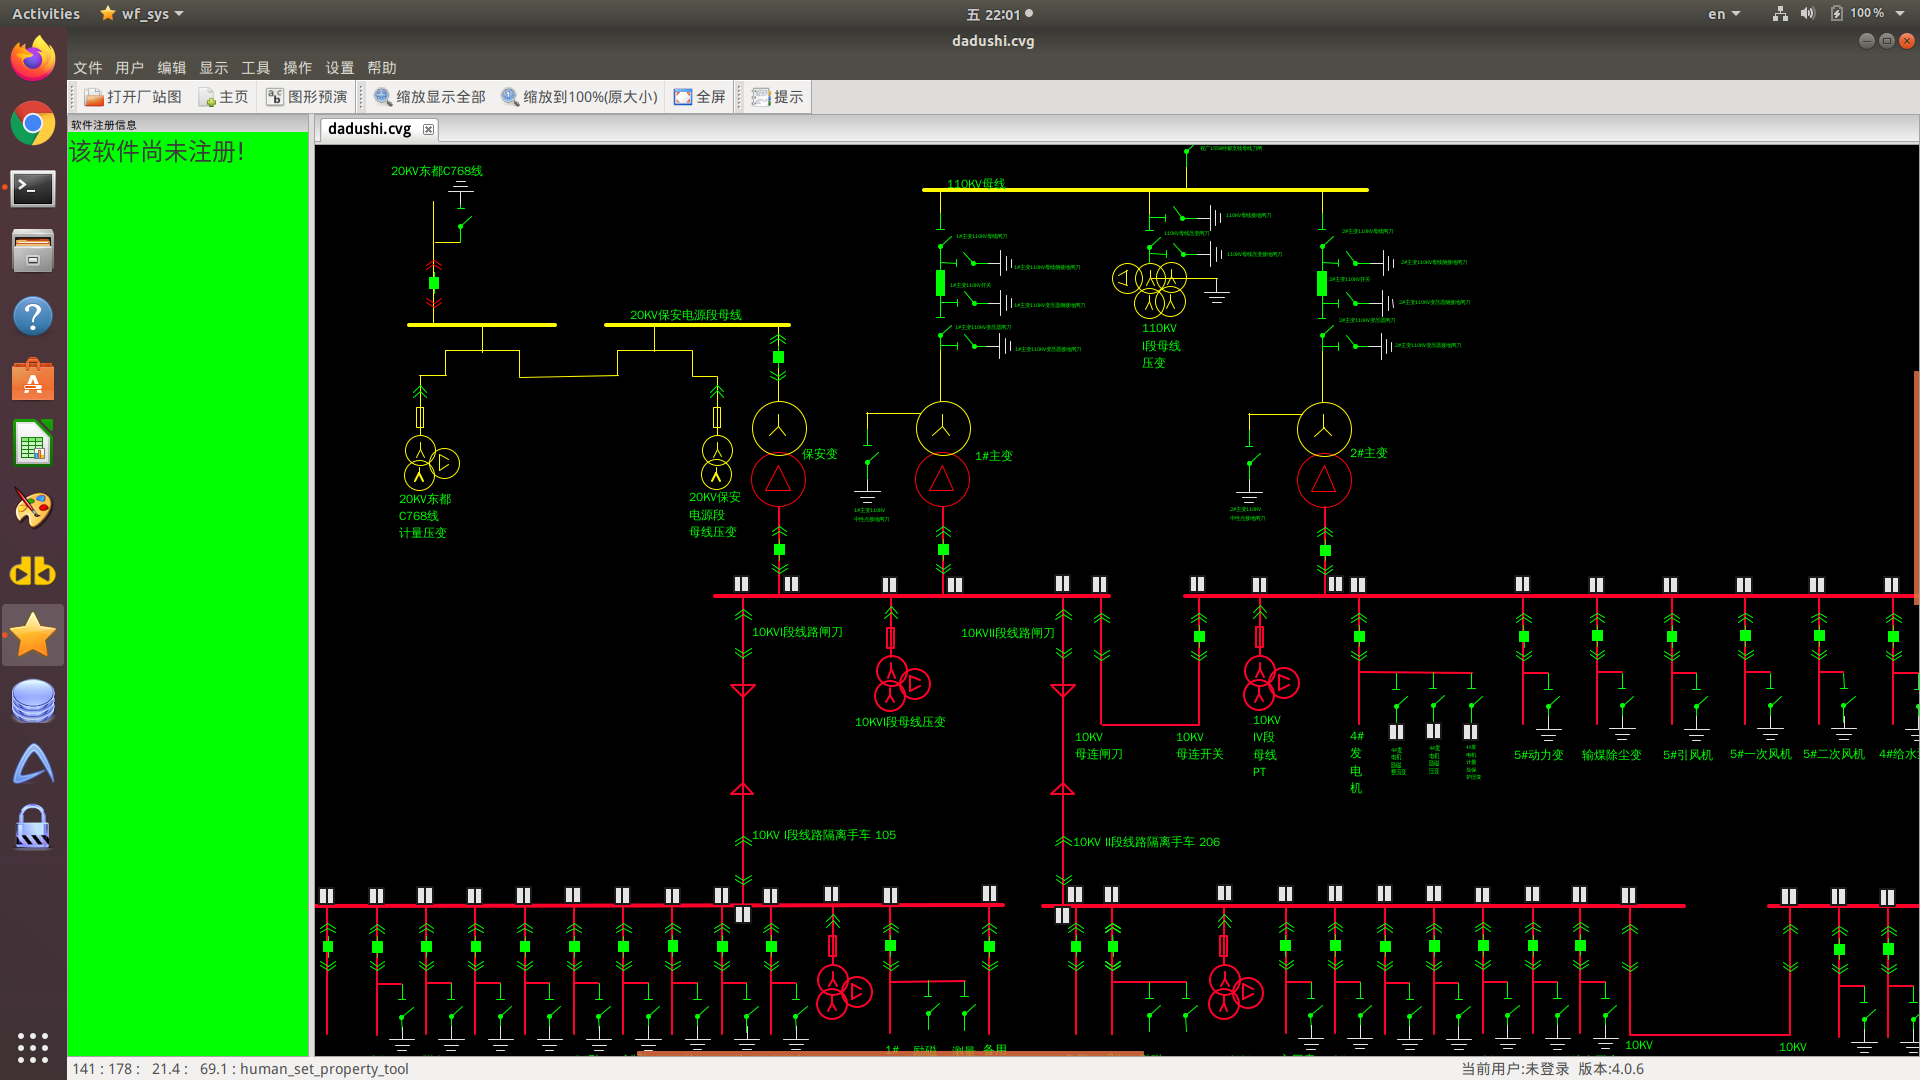Open the en input language dropdown
Screen dimensions: 1920x1080
click(1724, 14)
